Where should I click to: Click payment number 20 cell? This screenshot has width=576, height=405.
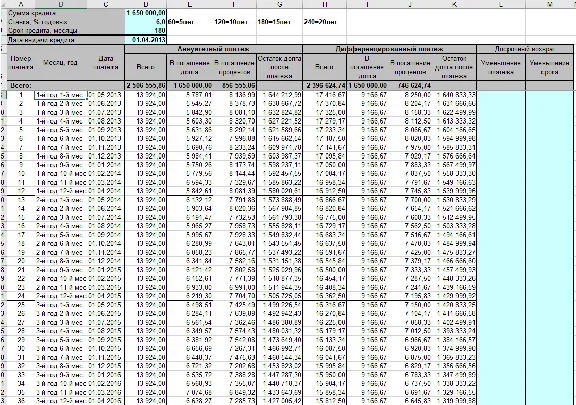21,261
